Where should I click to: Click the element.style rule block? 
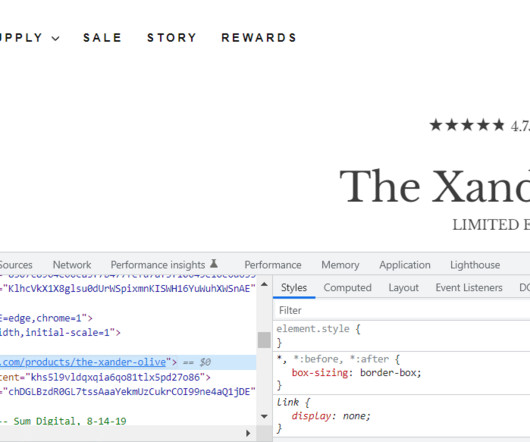coord(402,336)
